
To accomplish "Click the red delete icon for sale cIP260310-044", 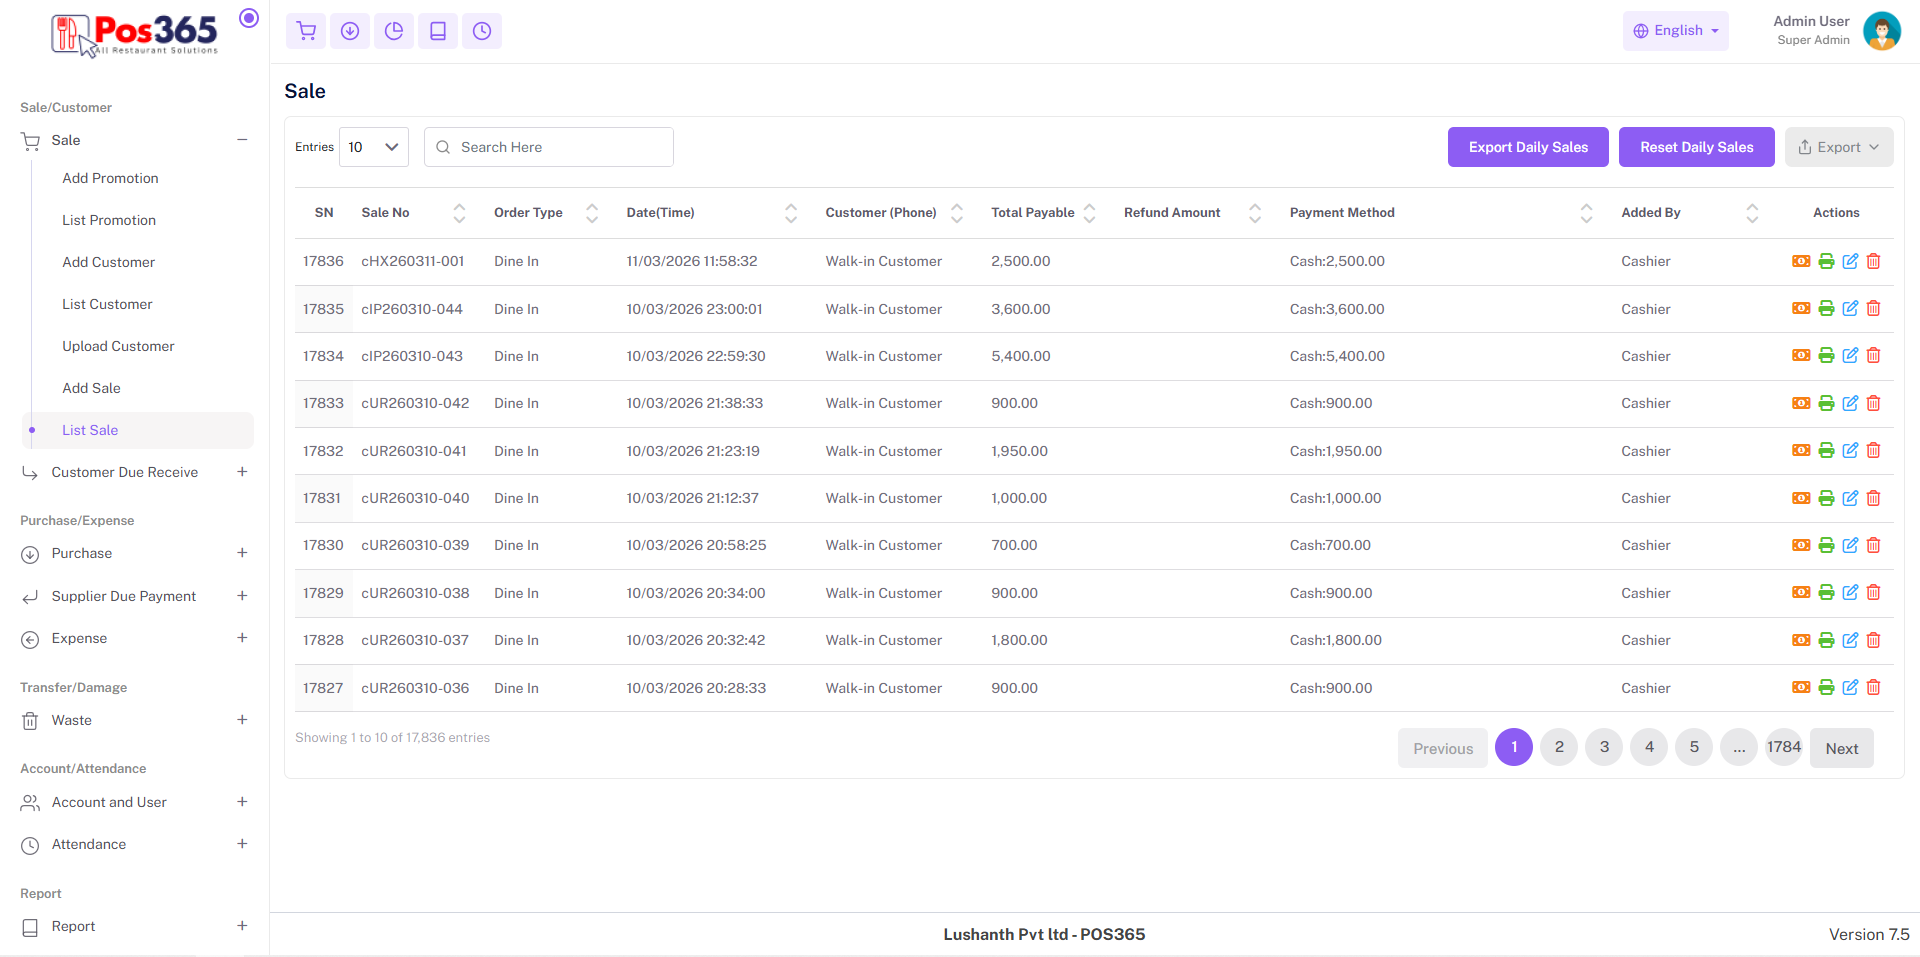I will 1874,309.
